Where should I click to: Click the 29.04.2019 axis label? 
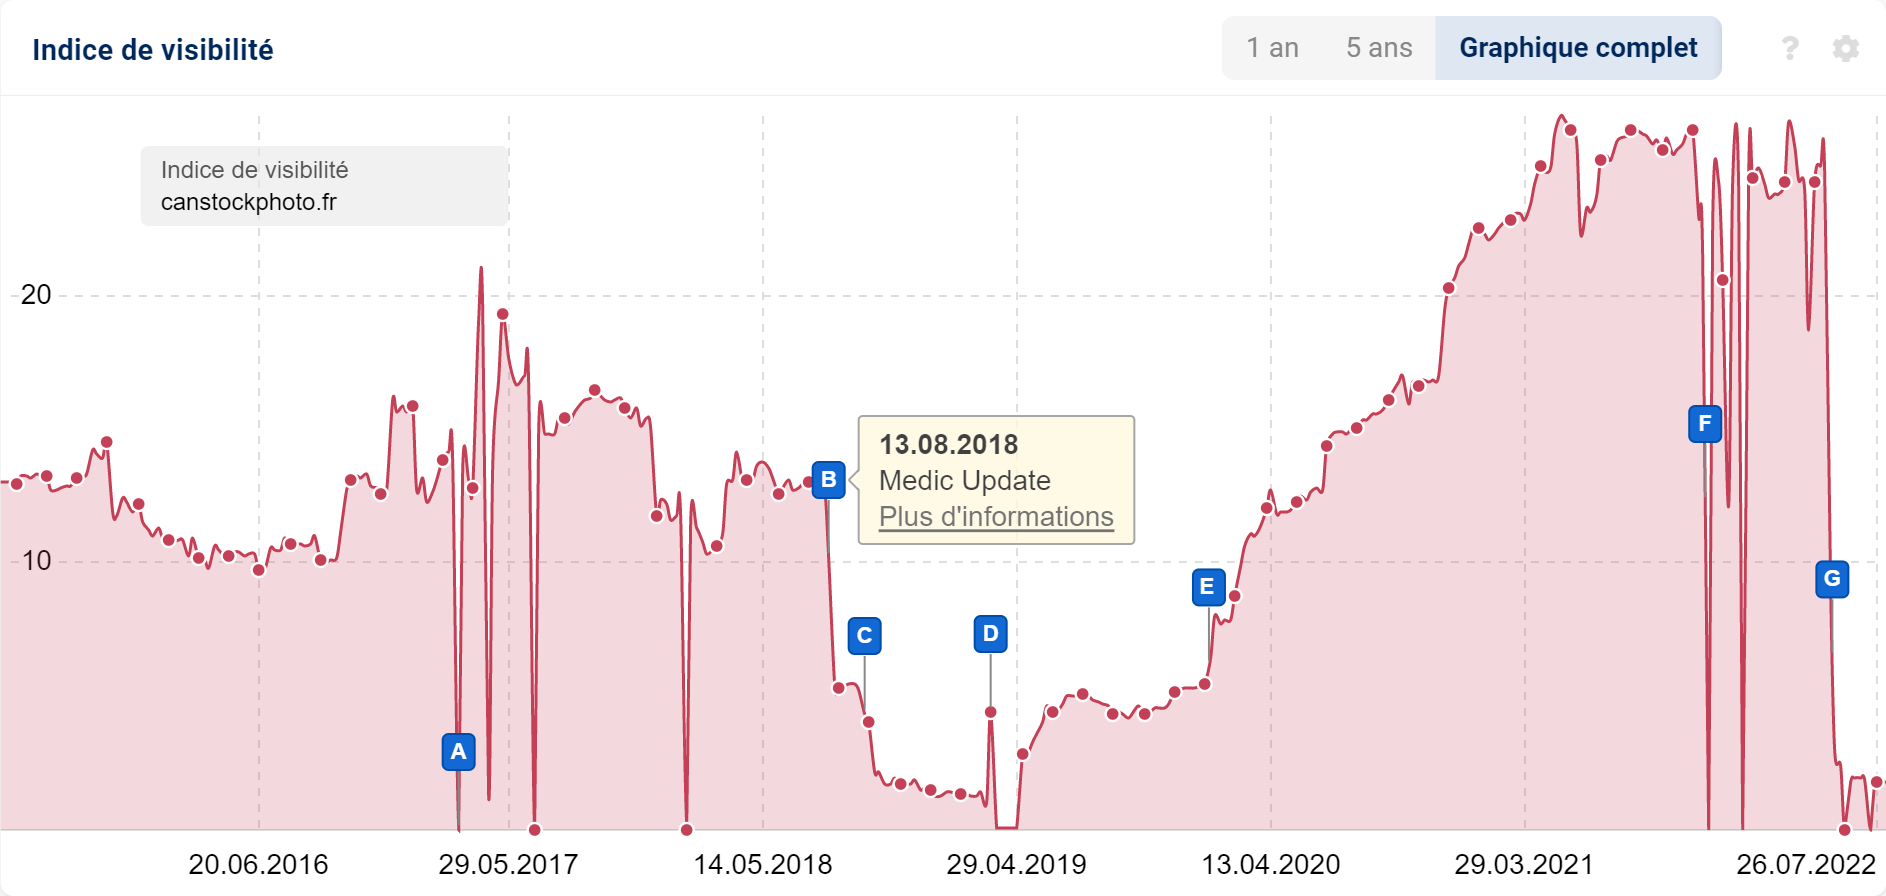(x=1017, y=864)
